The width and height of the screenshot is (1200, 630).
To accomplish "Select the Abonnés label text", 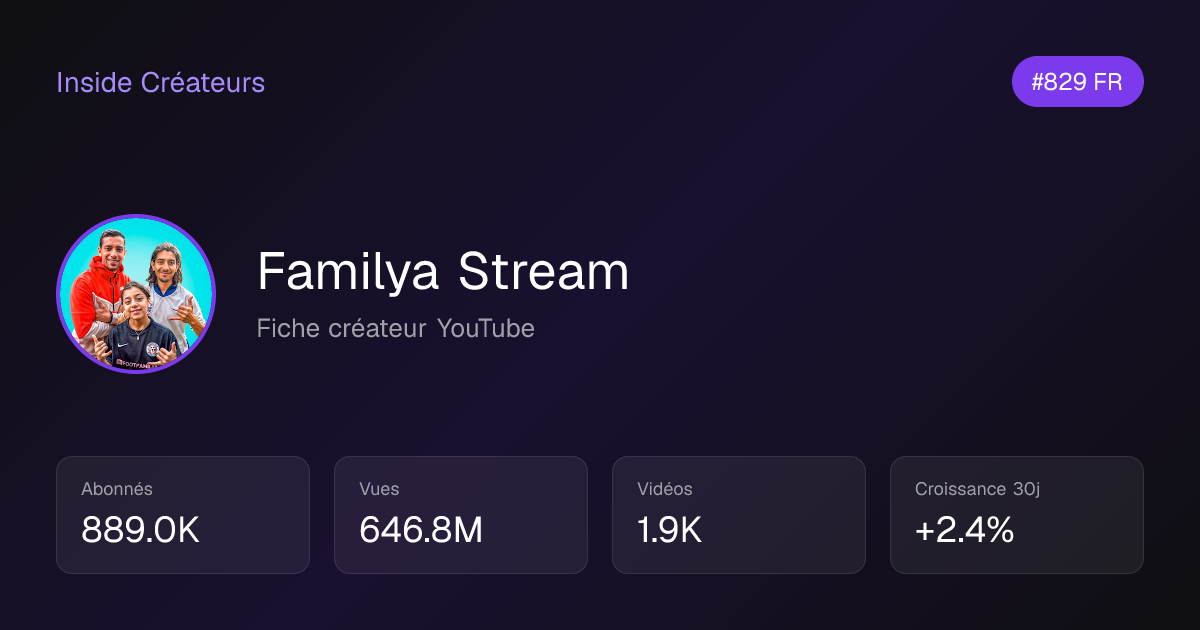I will pos(117,489).
